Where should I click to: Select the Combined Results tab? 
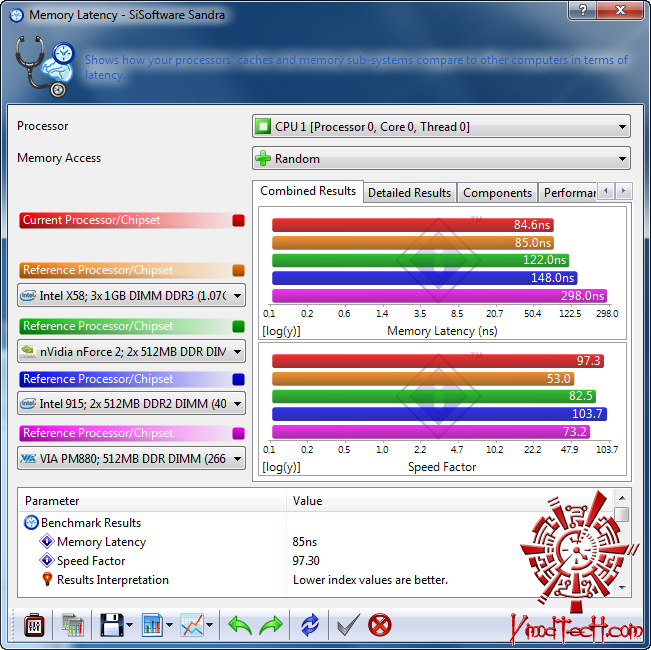click(x=308, y=191)
